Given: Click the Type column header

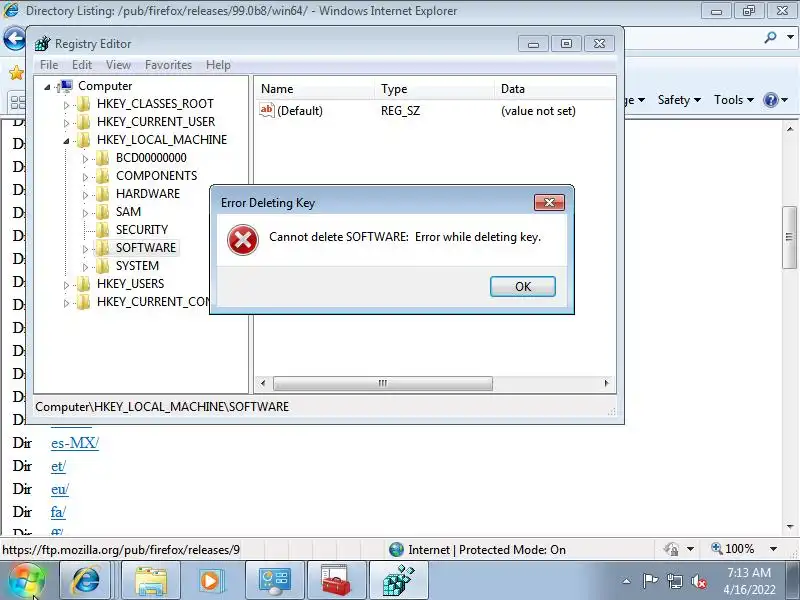Looking at the screenshot, I should point(434,89).
